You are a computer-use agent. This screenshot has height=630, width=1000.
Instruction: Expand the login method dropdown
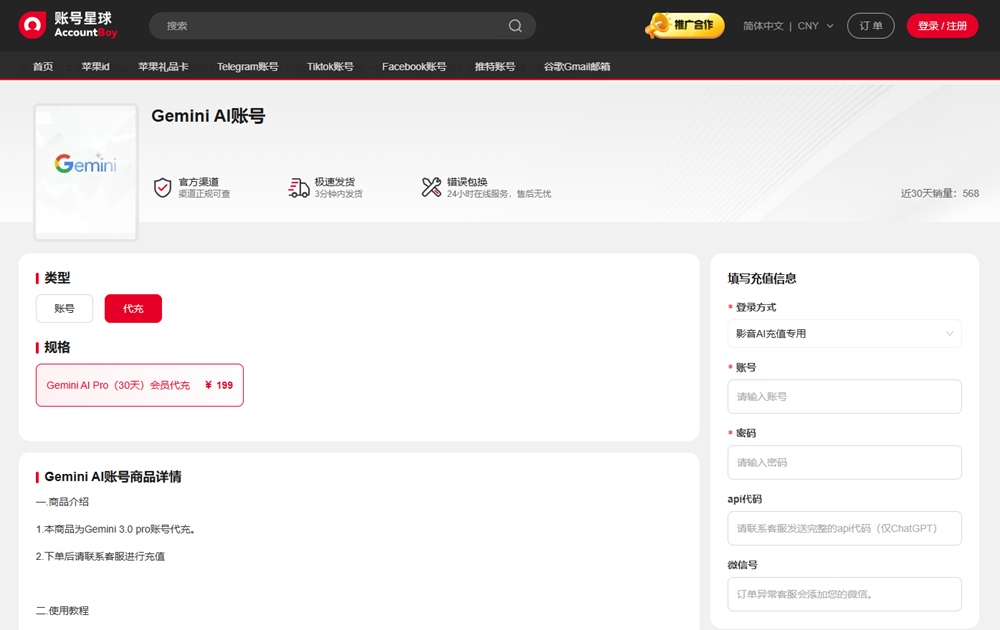(x=844, y=334)
